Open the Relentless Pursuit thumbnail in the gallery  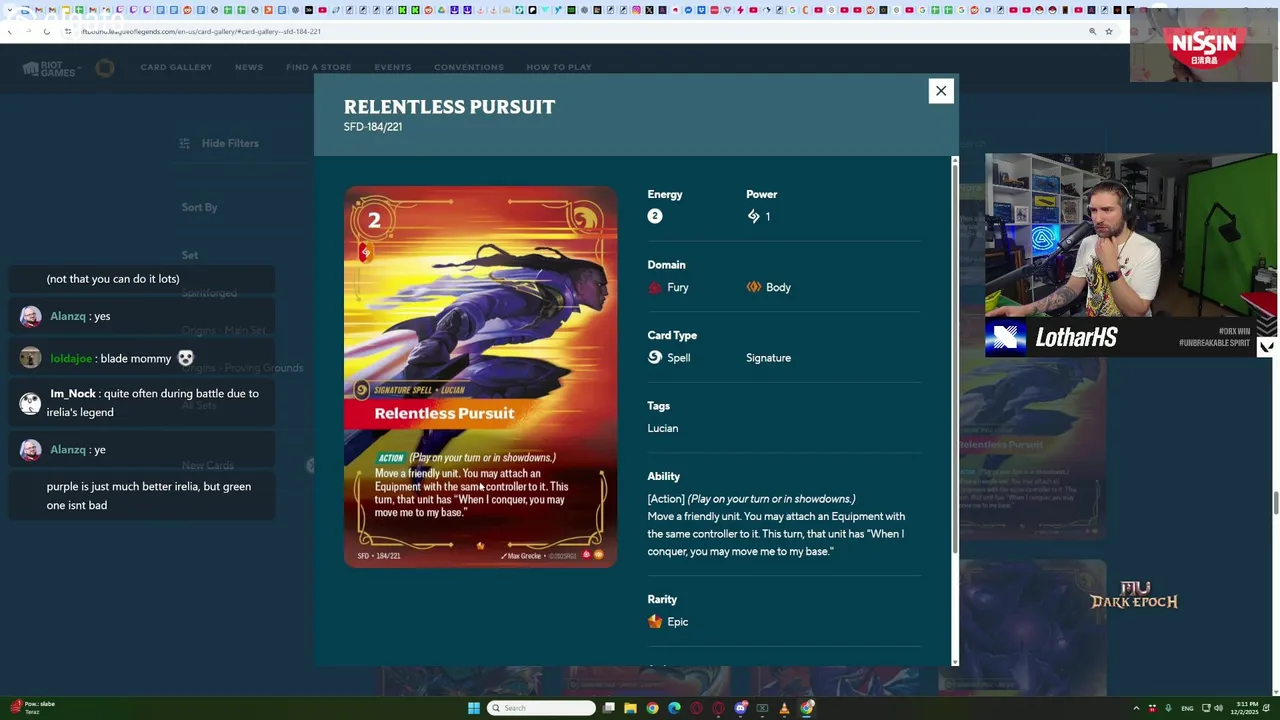click(1032, 447)
